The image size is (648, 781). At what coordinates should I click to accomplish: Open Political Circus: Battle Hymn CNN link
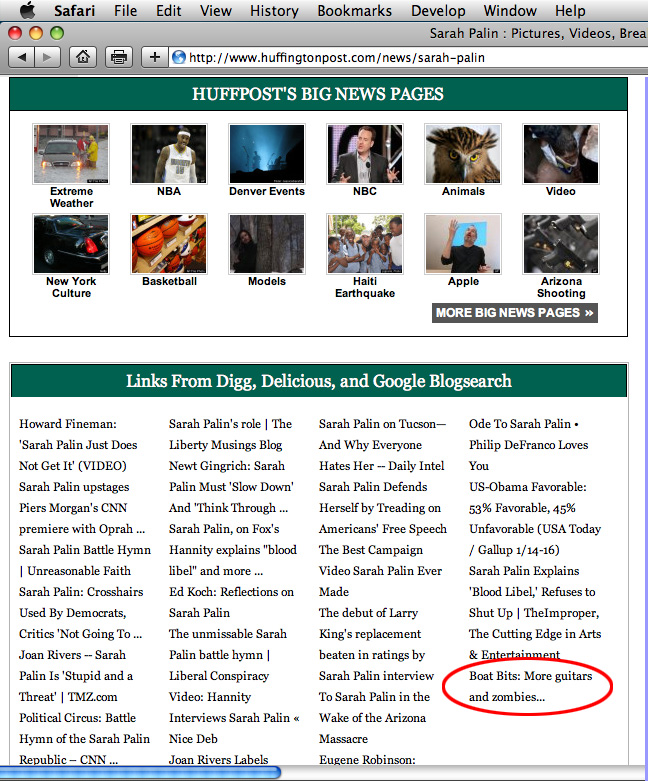(84, 739)
